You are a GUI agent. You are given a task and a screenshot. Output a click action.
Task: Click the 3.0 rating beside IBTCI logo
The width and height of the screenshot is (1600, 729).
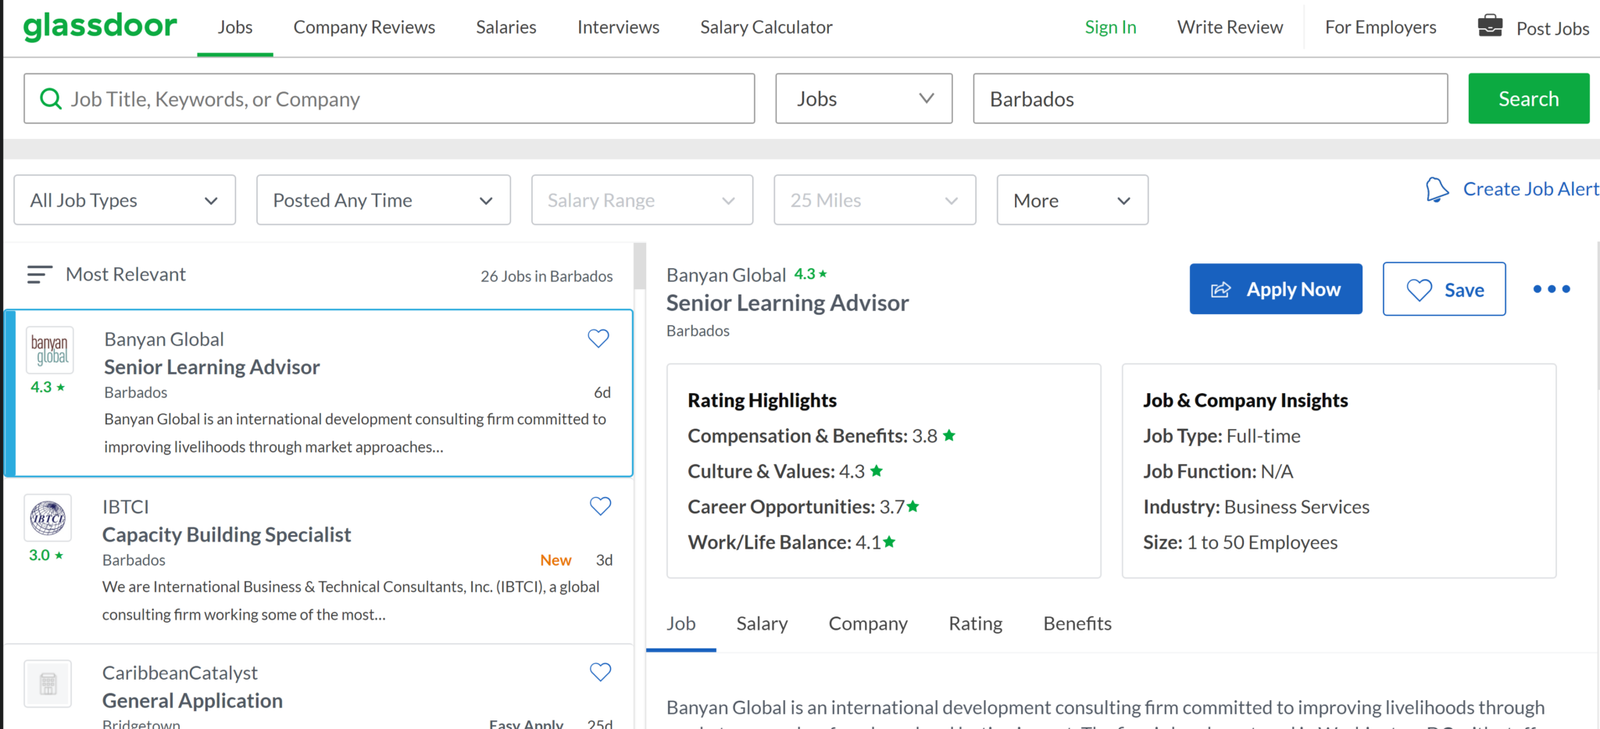coord(46,555)
